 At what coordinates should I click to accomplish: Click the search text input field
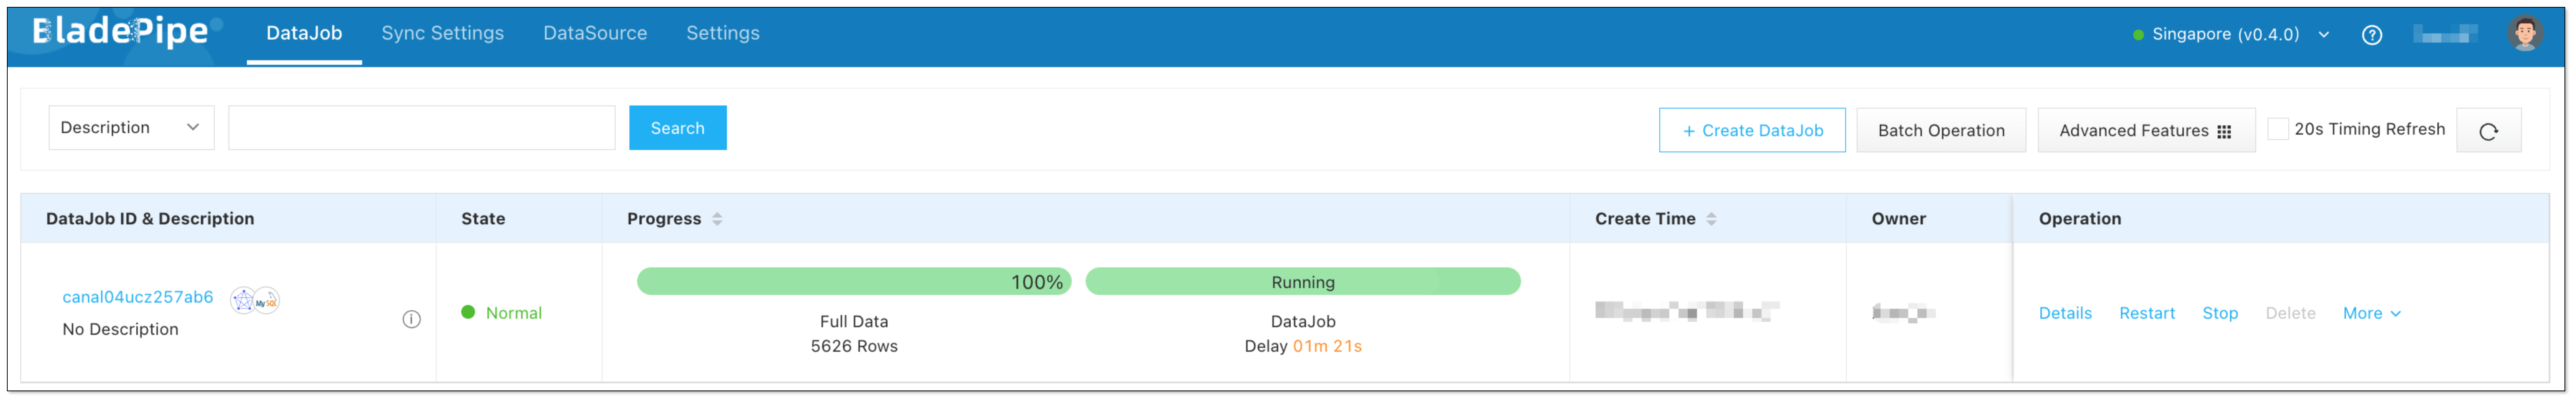(x=421, y=128)
